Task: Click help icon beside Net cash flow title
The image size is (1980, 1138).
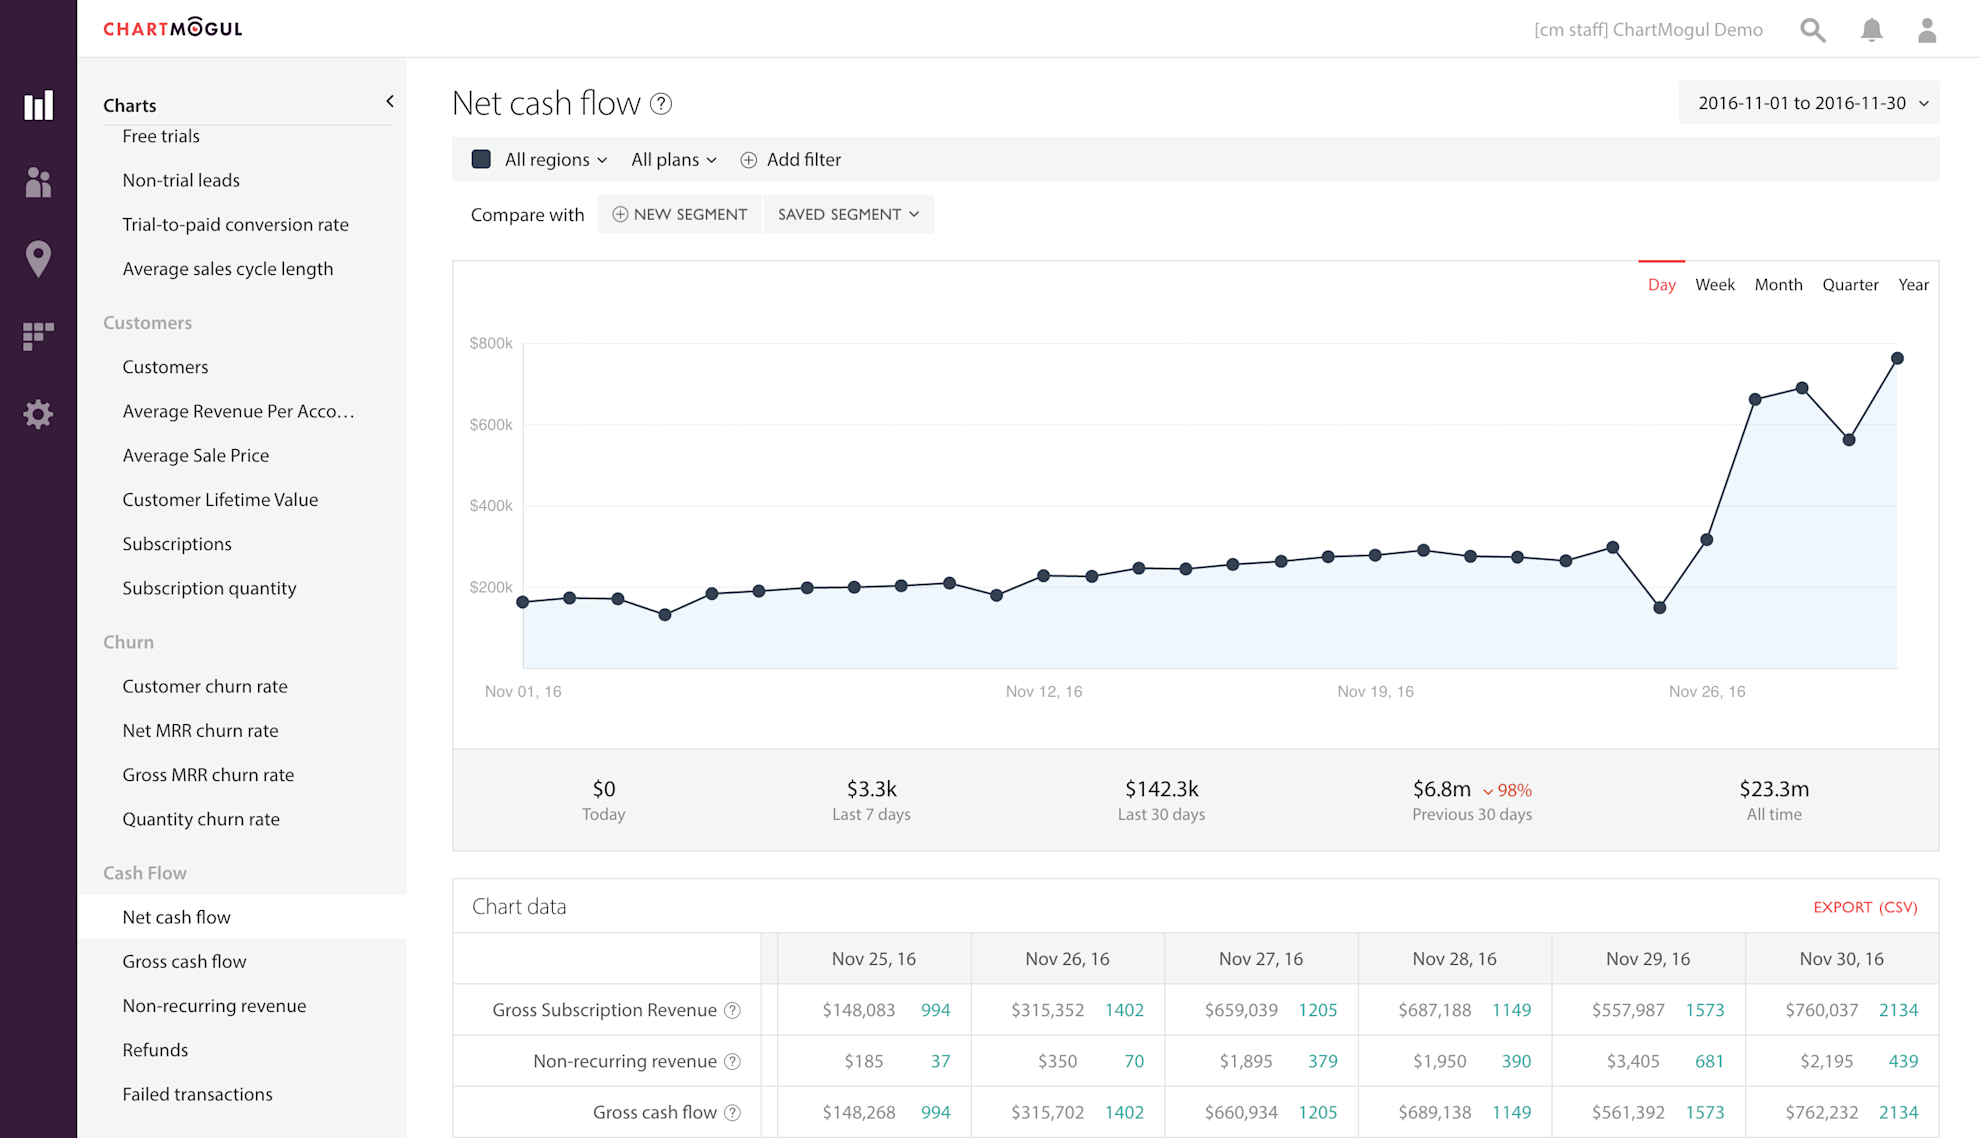Action: pyautogui.click(x=661, y=104)
